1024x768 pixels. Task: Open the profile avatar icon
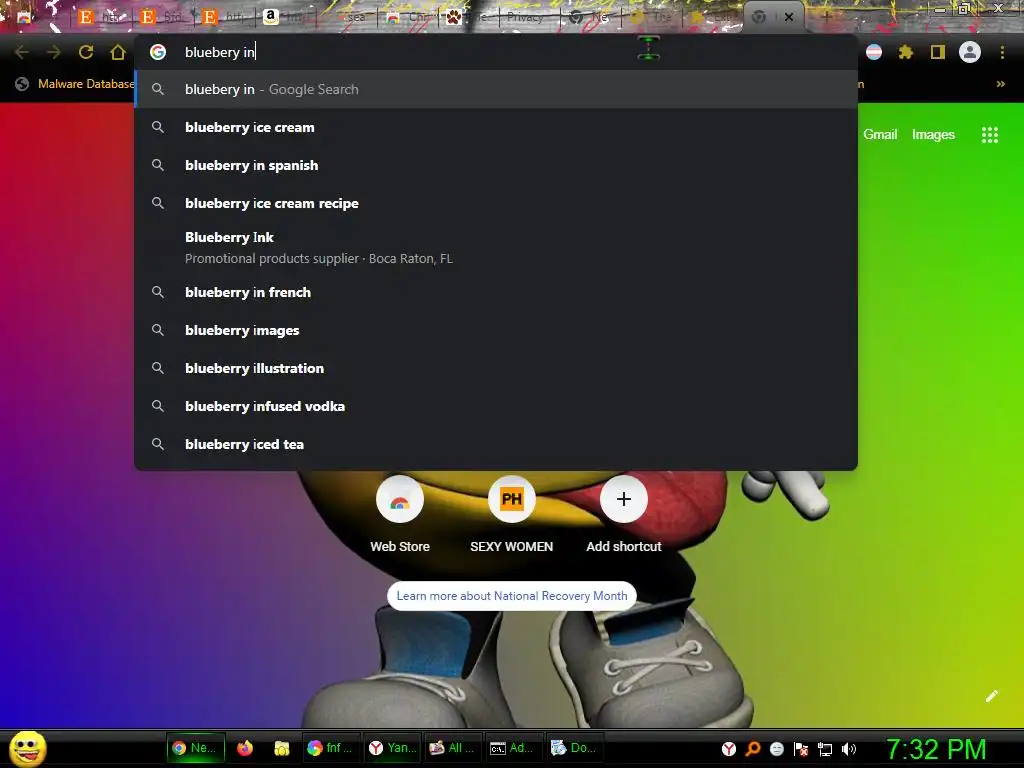tap(970, 52)
